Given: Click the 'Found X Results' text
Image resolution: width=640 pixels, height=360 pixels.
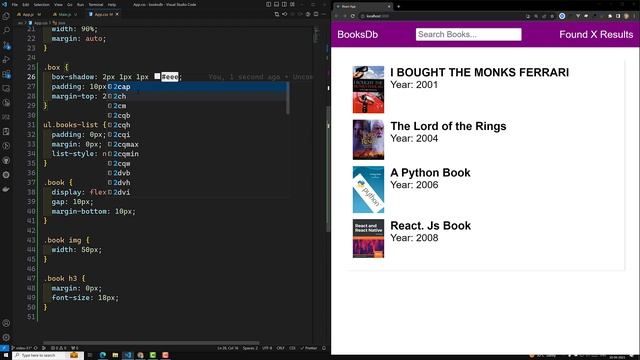Looking at the screenshot, I should point(596,35).
